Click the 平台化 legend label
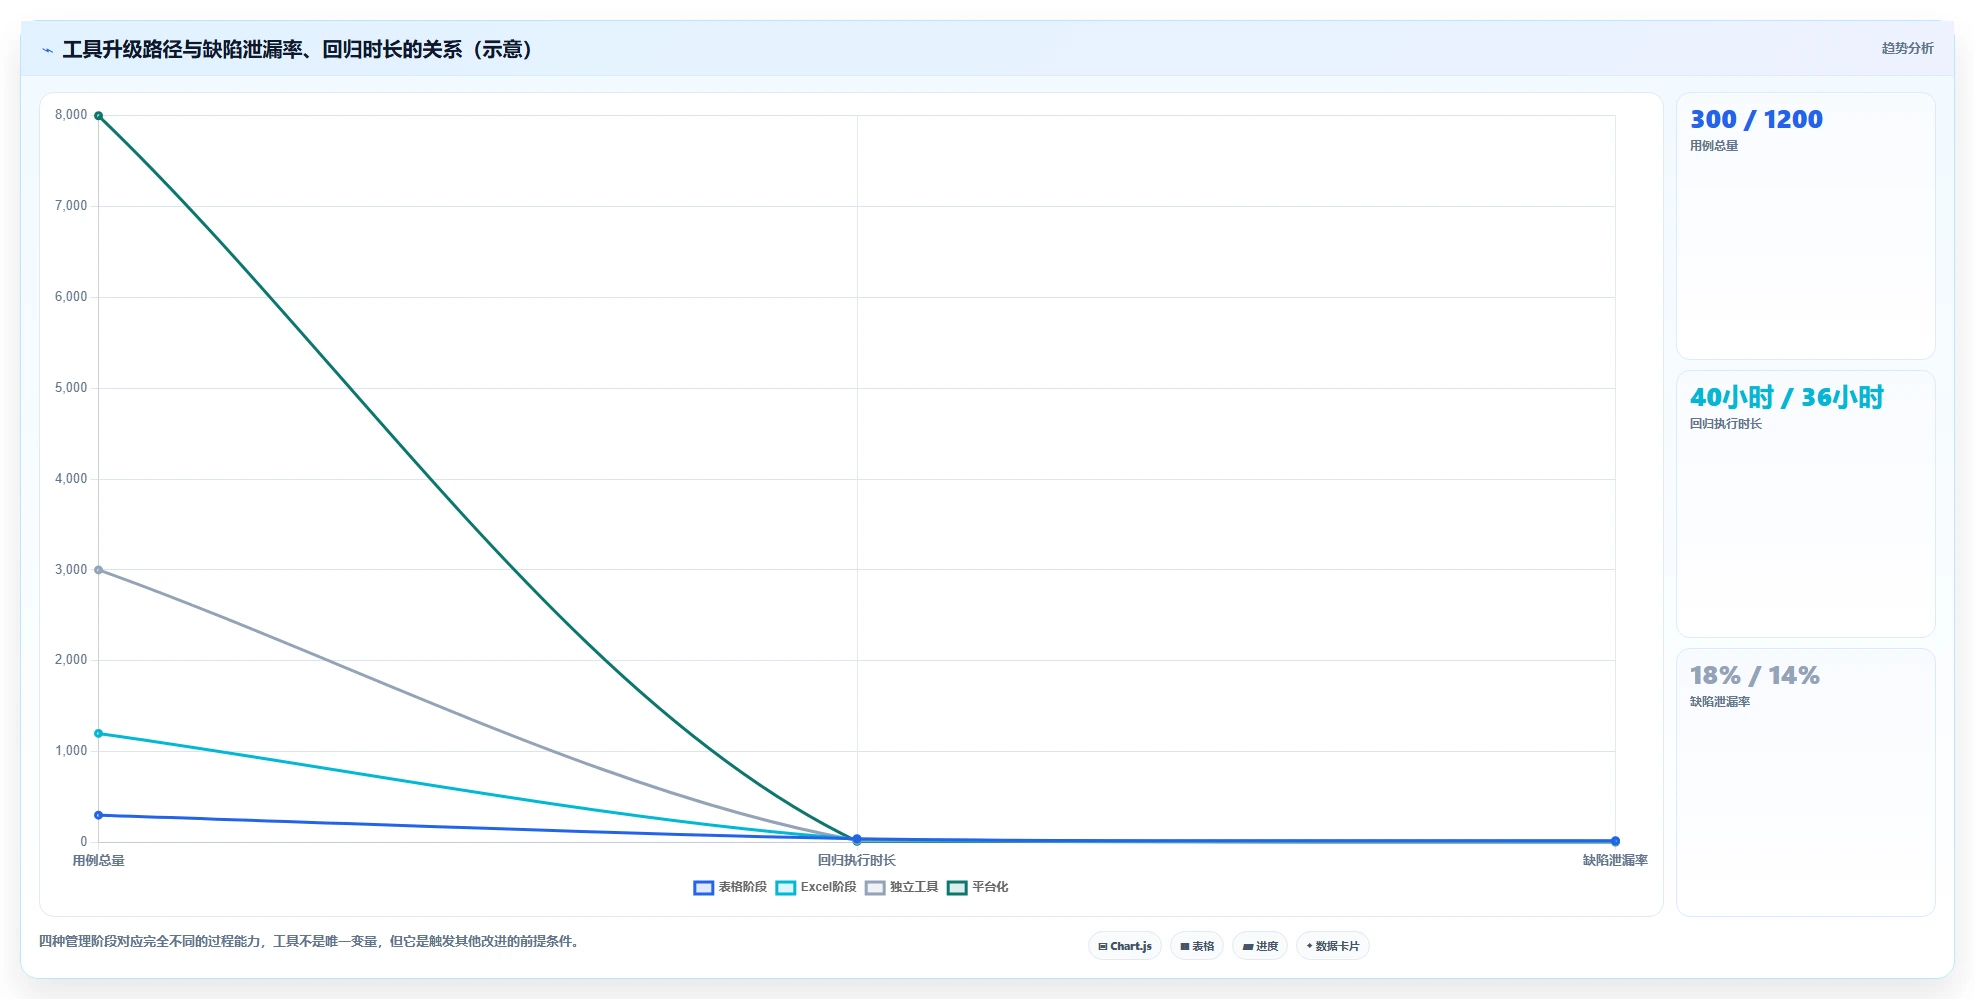The width and height of the screenshot is (1975, 999). 990,887
